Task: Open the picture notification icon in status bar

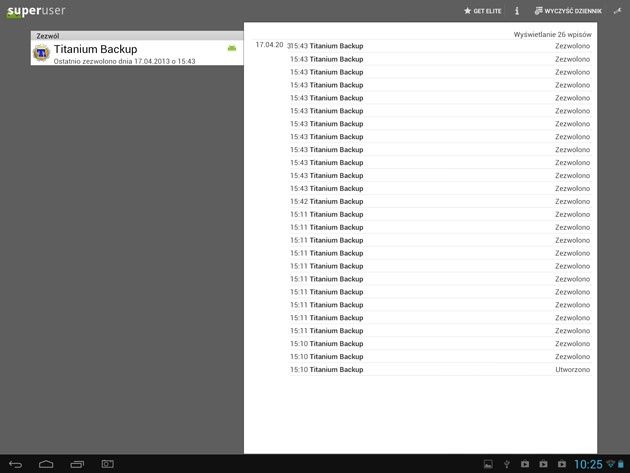Action: (488, 464)
